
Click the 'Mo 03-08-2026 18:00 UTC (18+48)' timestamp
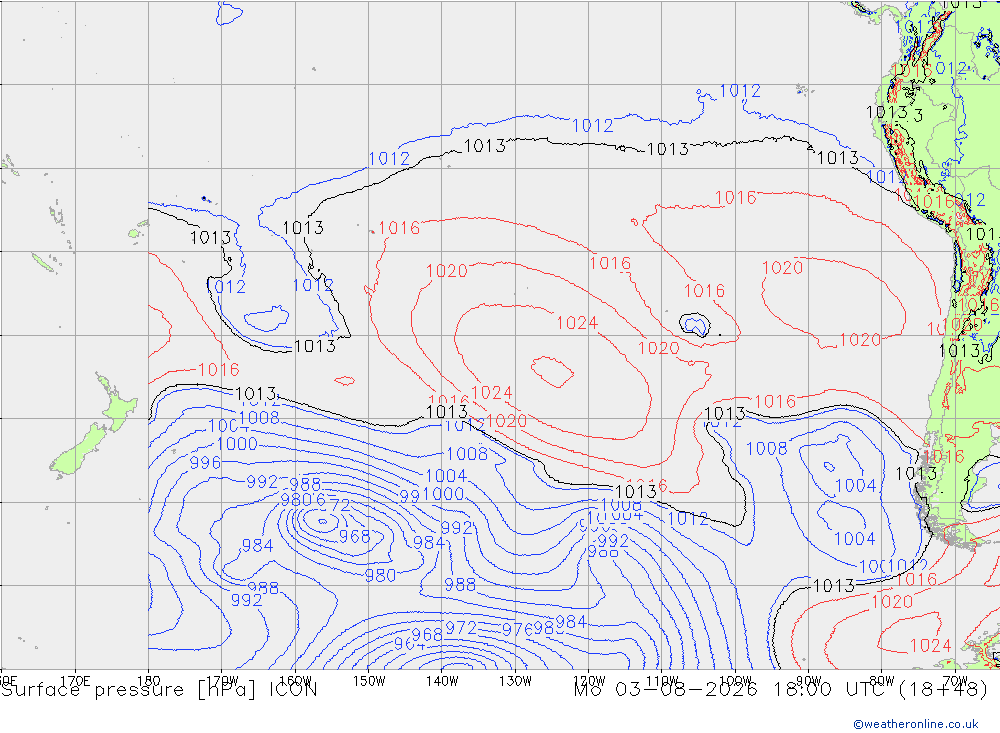(781, 690)
